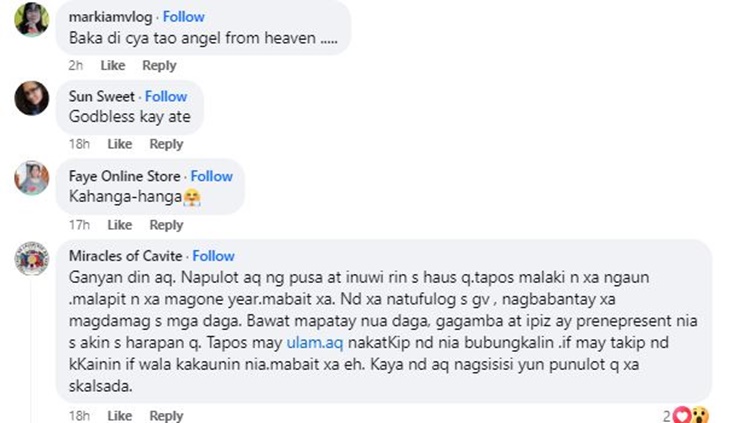The width and height of the screenshot is (750, 423).
Task: Reply to markiamvlog's comment
Action: tap(159, 66)
